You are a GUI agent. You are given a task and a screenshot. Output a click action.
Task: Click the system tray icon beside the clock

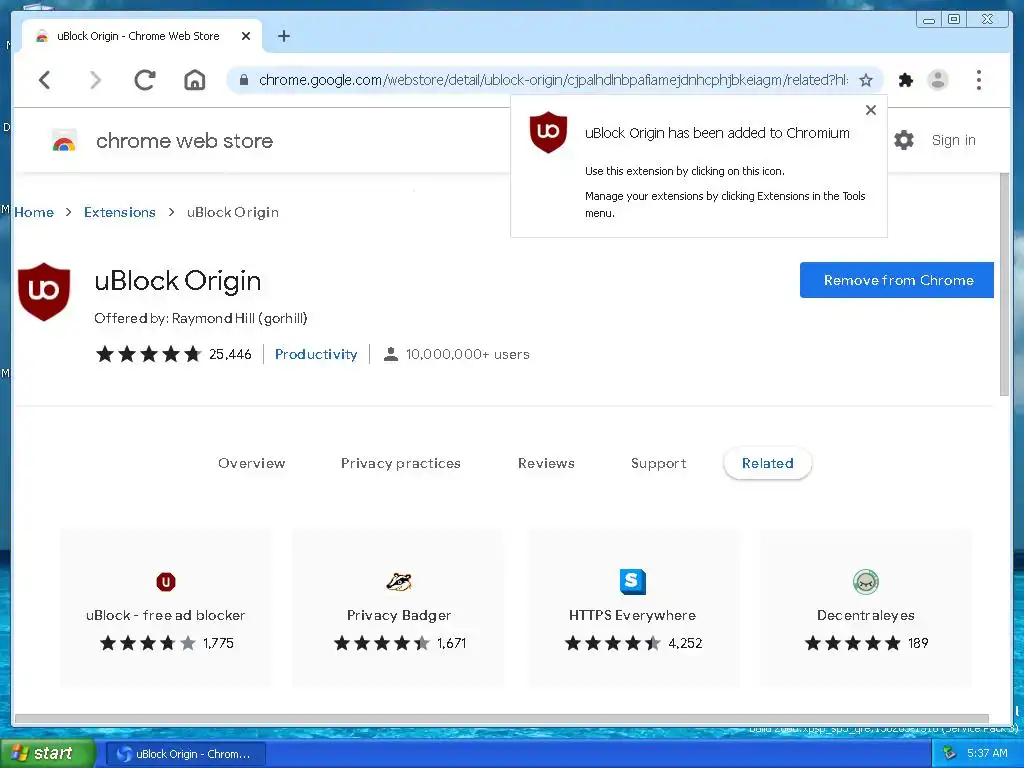click(x=950, y=754)
